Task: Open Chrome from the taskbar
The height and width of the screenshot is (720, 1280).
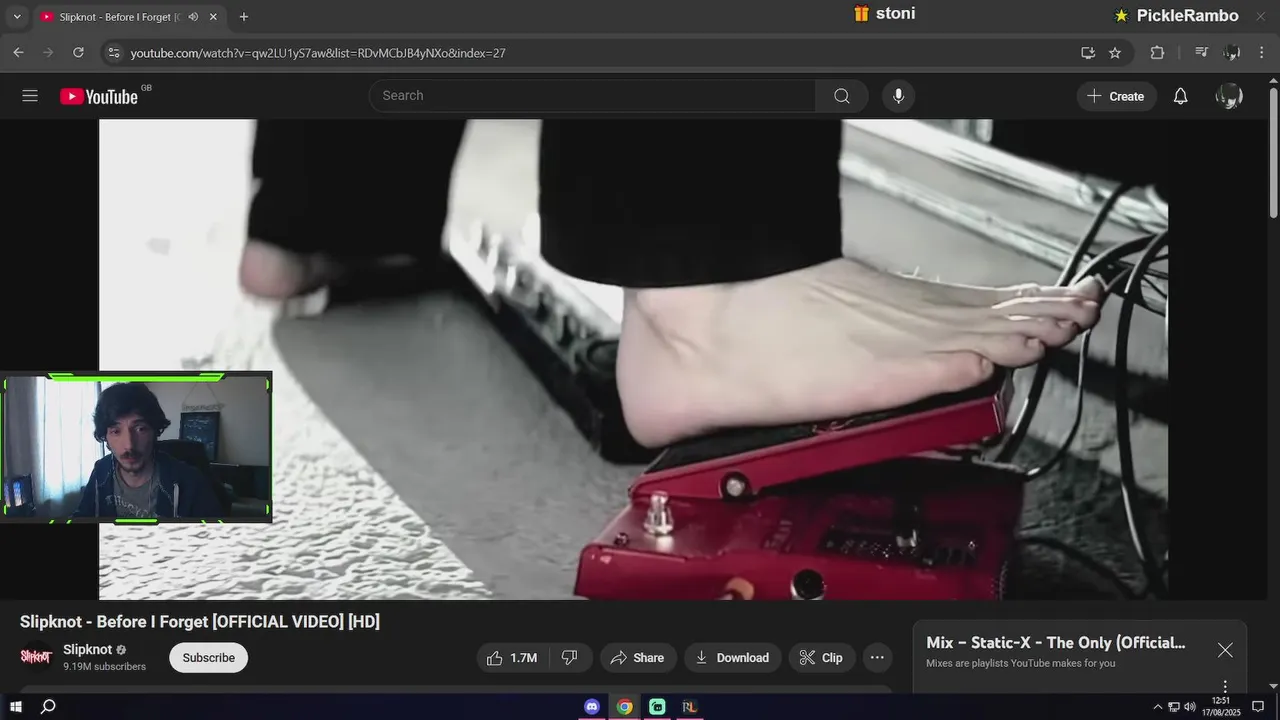Action: tap(624, 707)
